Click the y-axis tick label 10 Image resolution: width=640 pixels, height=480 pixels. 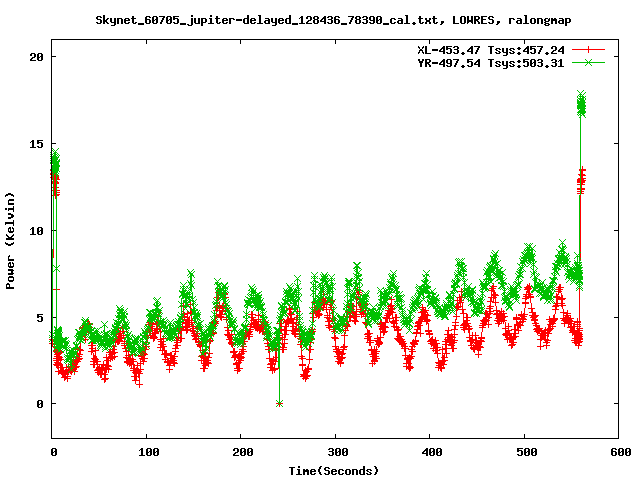(x=36, y=231)
